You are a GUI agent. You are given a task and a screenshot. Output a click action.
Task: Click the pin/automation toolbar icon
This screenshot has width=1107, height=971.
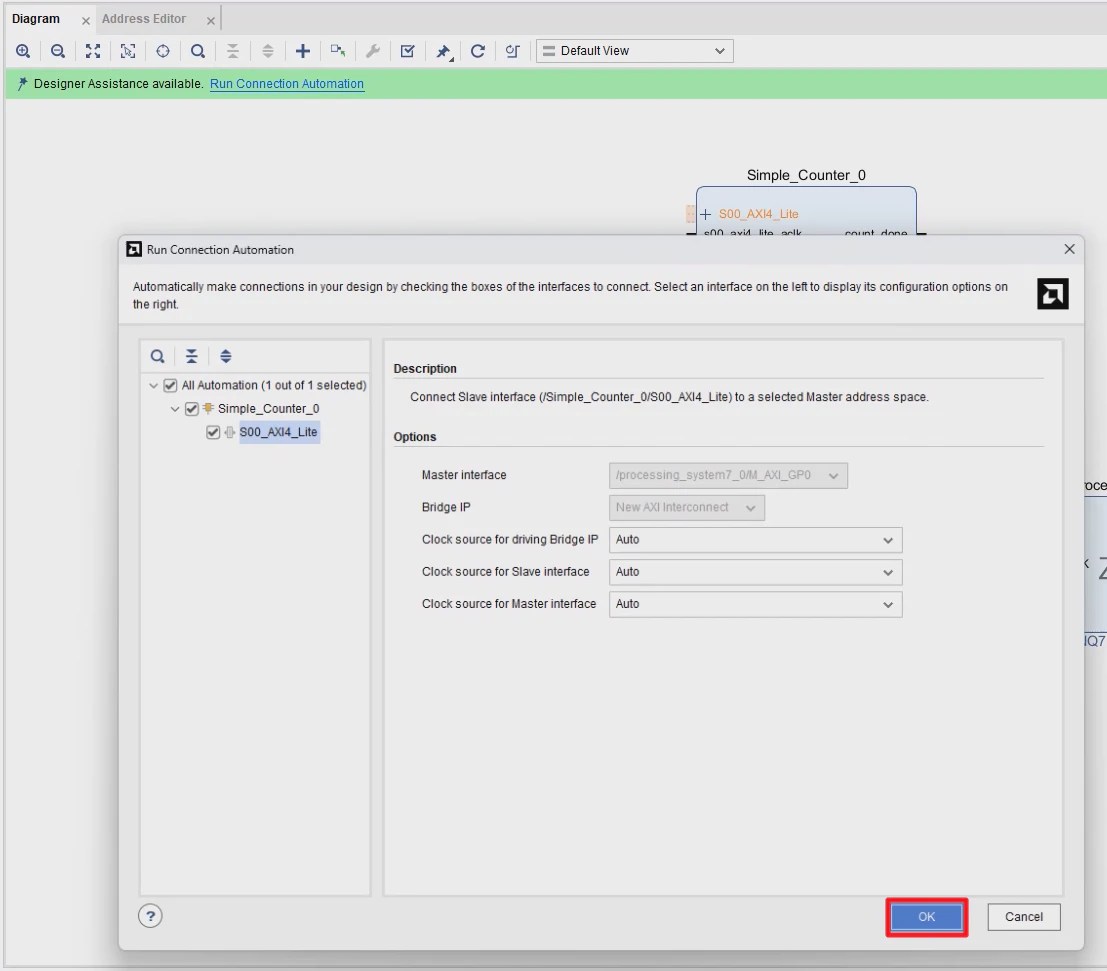click(443, 52)
